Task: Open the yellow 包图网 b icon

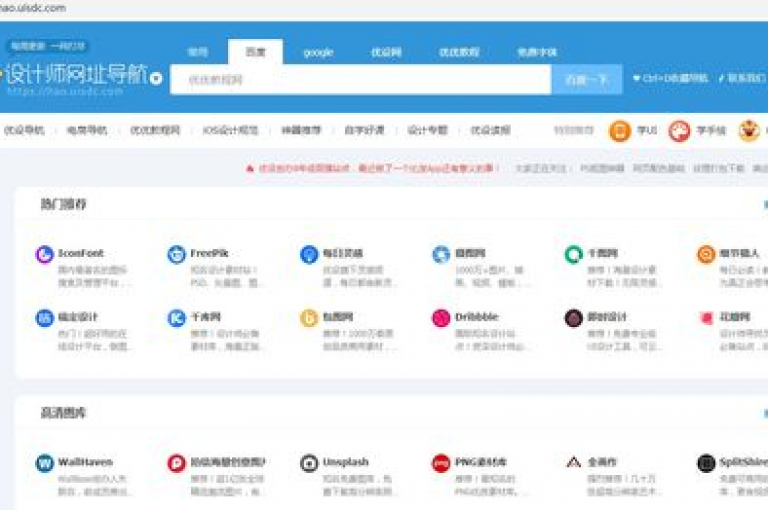Action: (x=309, y=318)
